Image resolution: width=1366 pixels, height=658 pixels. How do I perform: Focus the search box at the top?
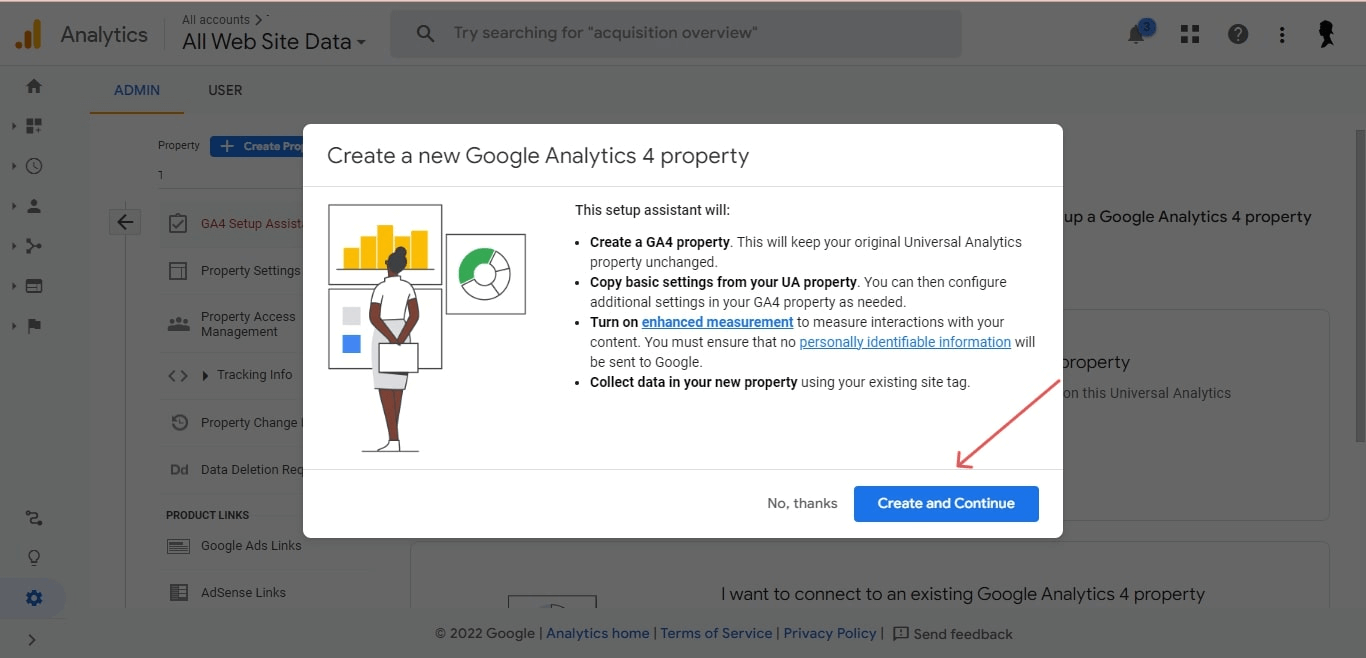[676, 34]
